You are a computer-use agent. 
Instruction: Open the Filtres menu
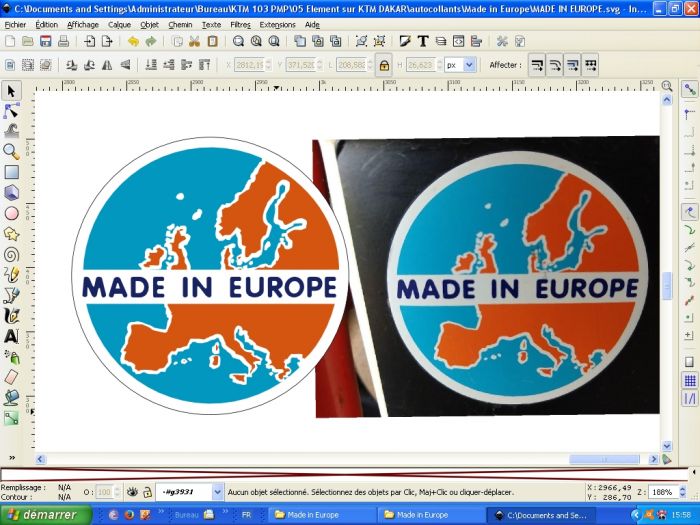[x=240, y=24]
